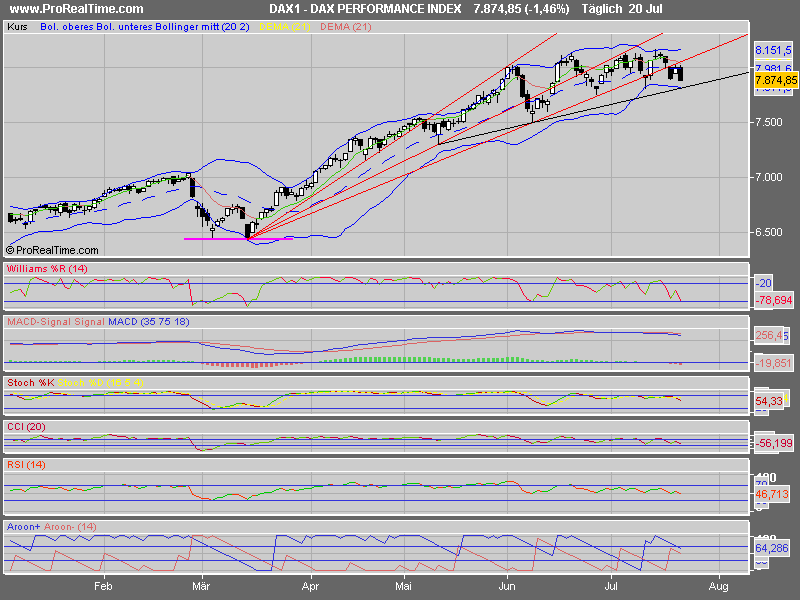Click the blue Aroon+ label
Viewport: 800px width, 600px height.
click(23, 527)
